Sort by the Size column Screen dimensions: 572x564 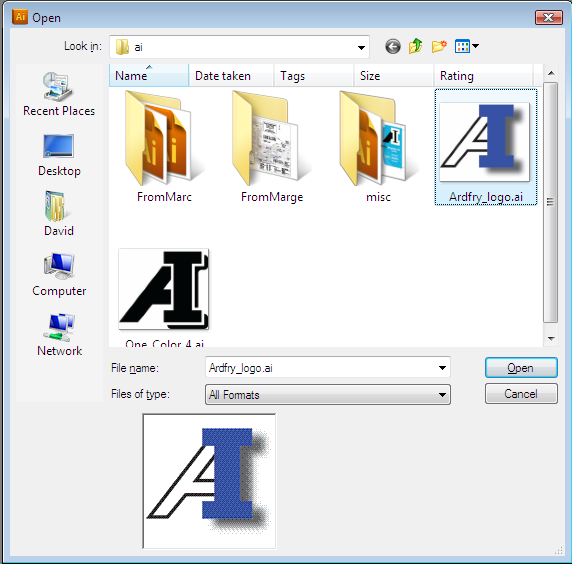[x=393, y=76]
